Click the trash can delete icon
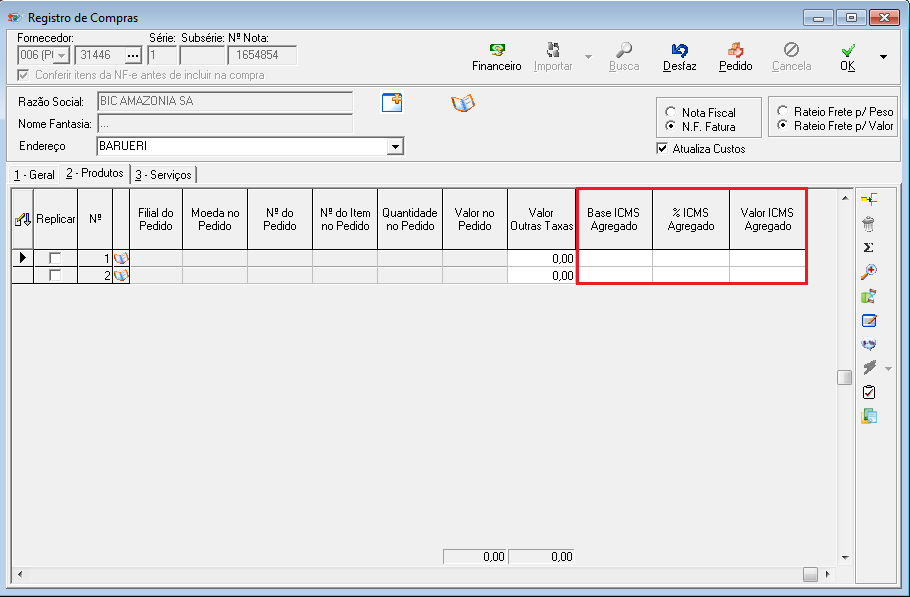 868,223
